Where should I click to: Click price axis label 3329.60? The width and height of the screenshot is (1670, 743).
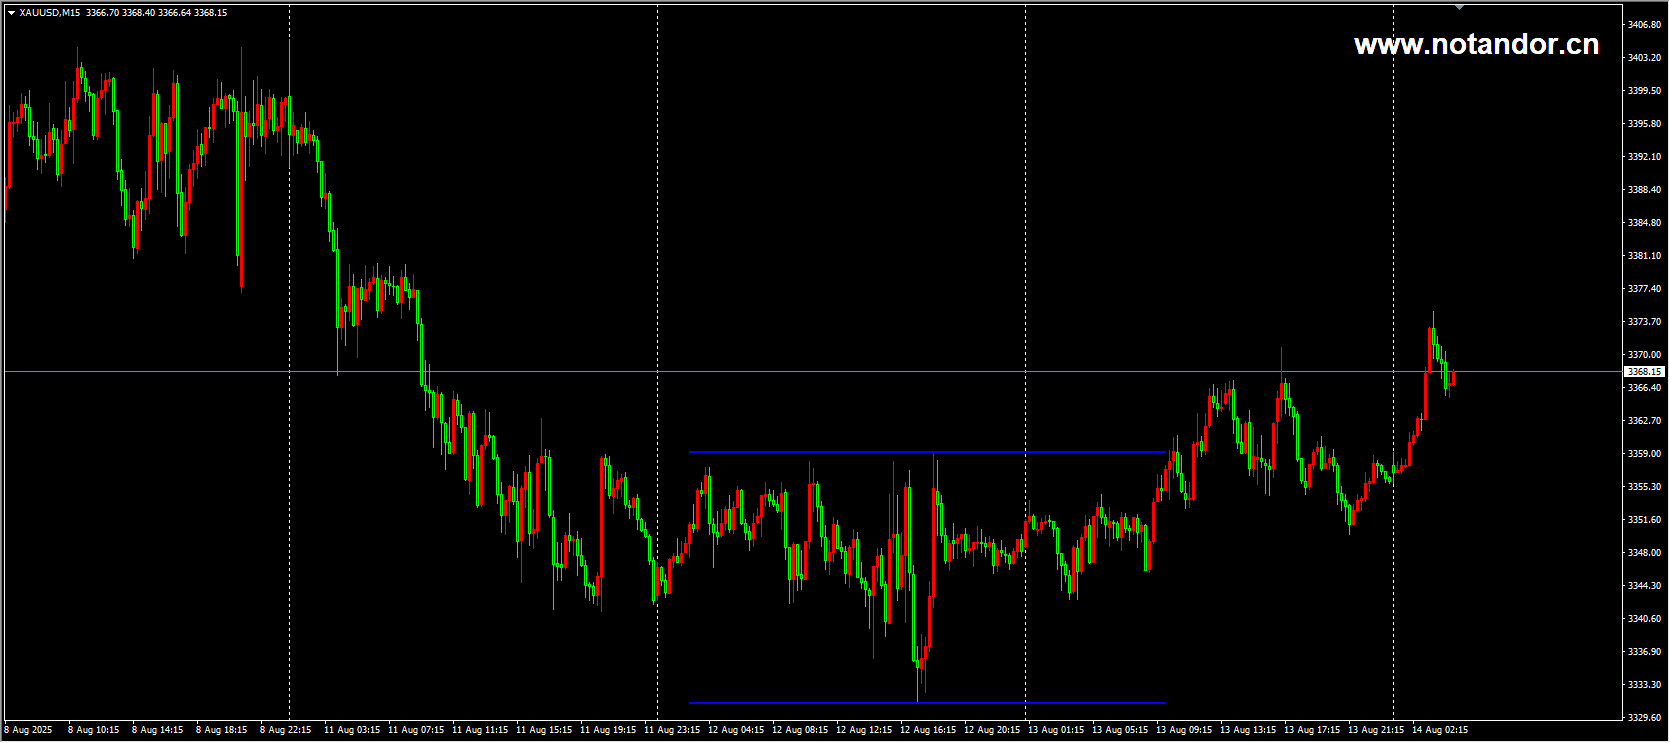pyautogui.click(x=1645, y=718)
